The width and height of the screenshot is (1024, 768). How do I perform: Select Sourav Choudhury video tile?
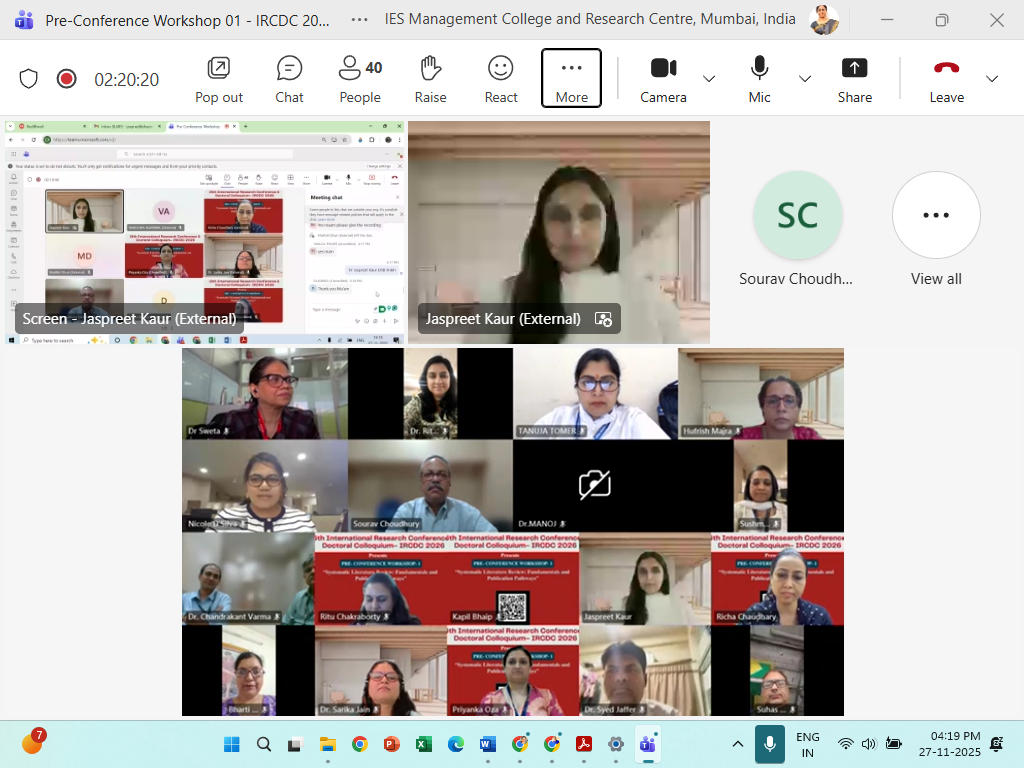tap(430, 486)
